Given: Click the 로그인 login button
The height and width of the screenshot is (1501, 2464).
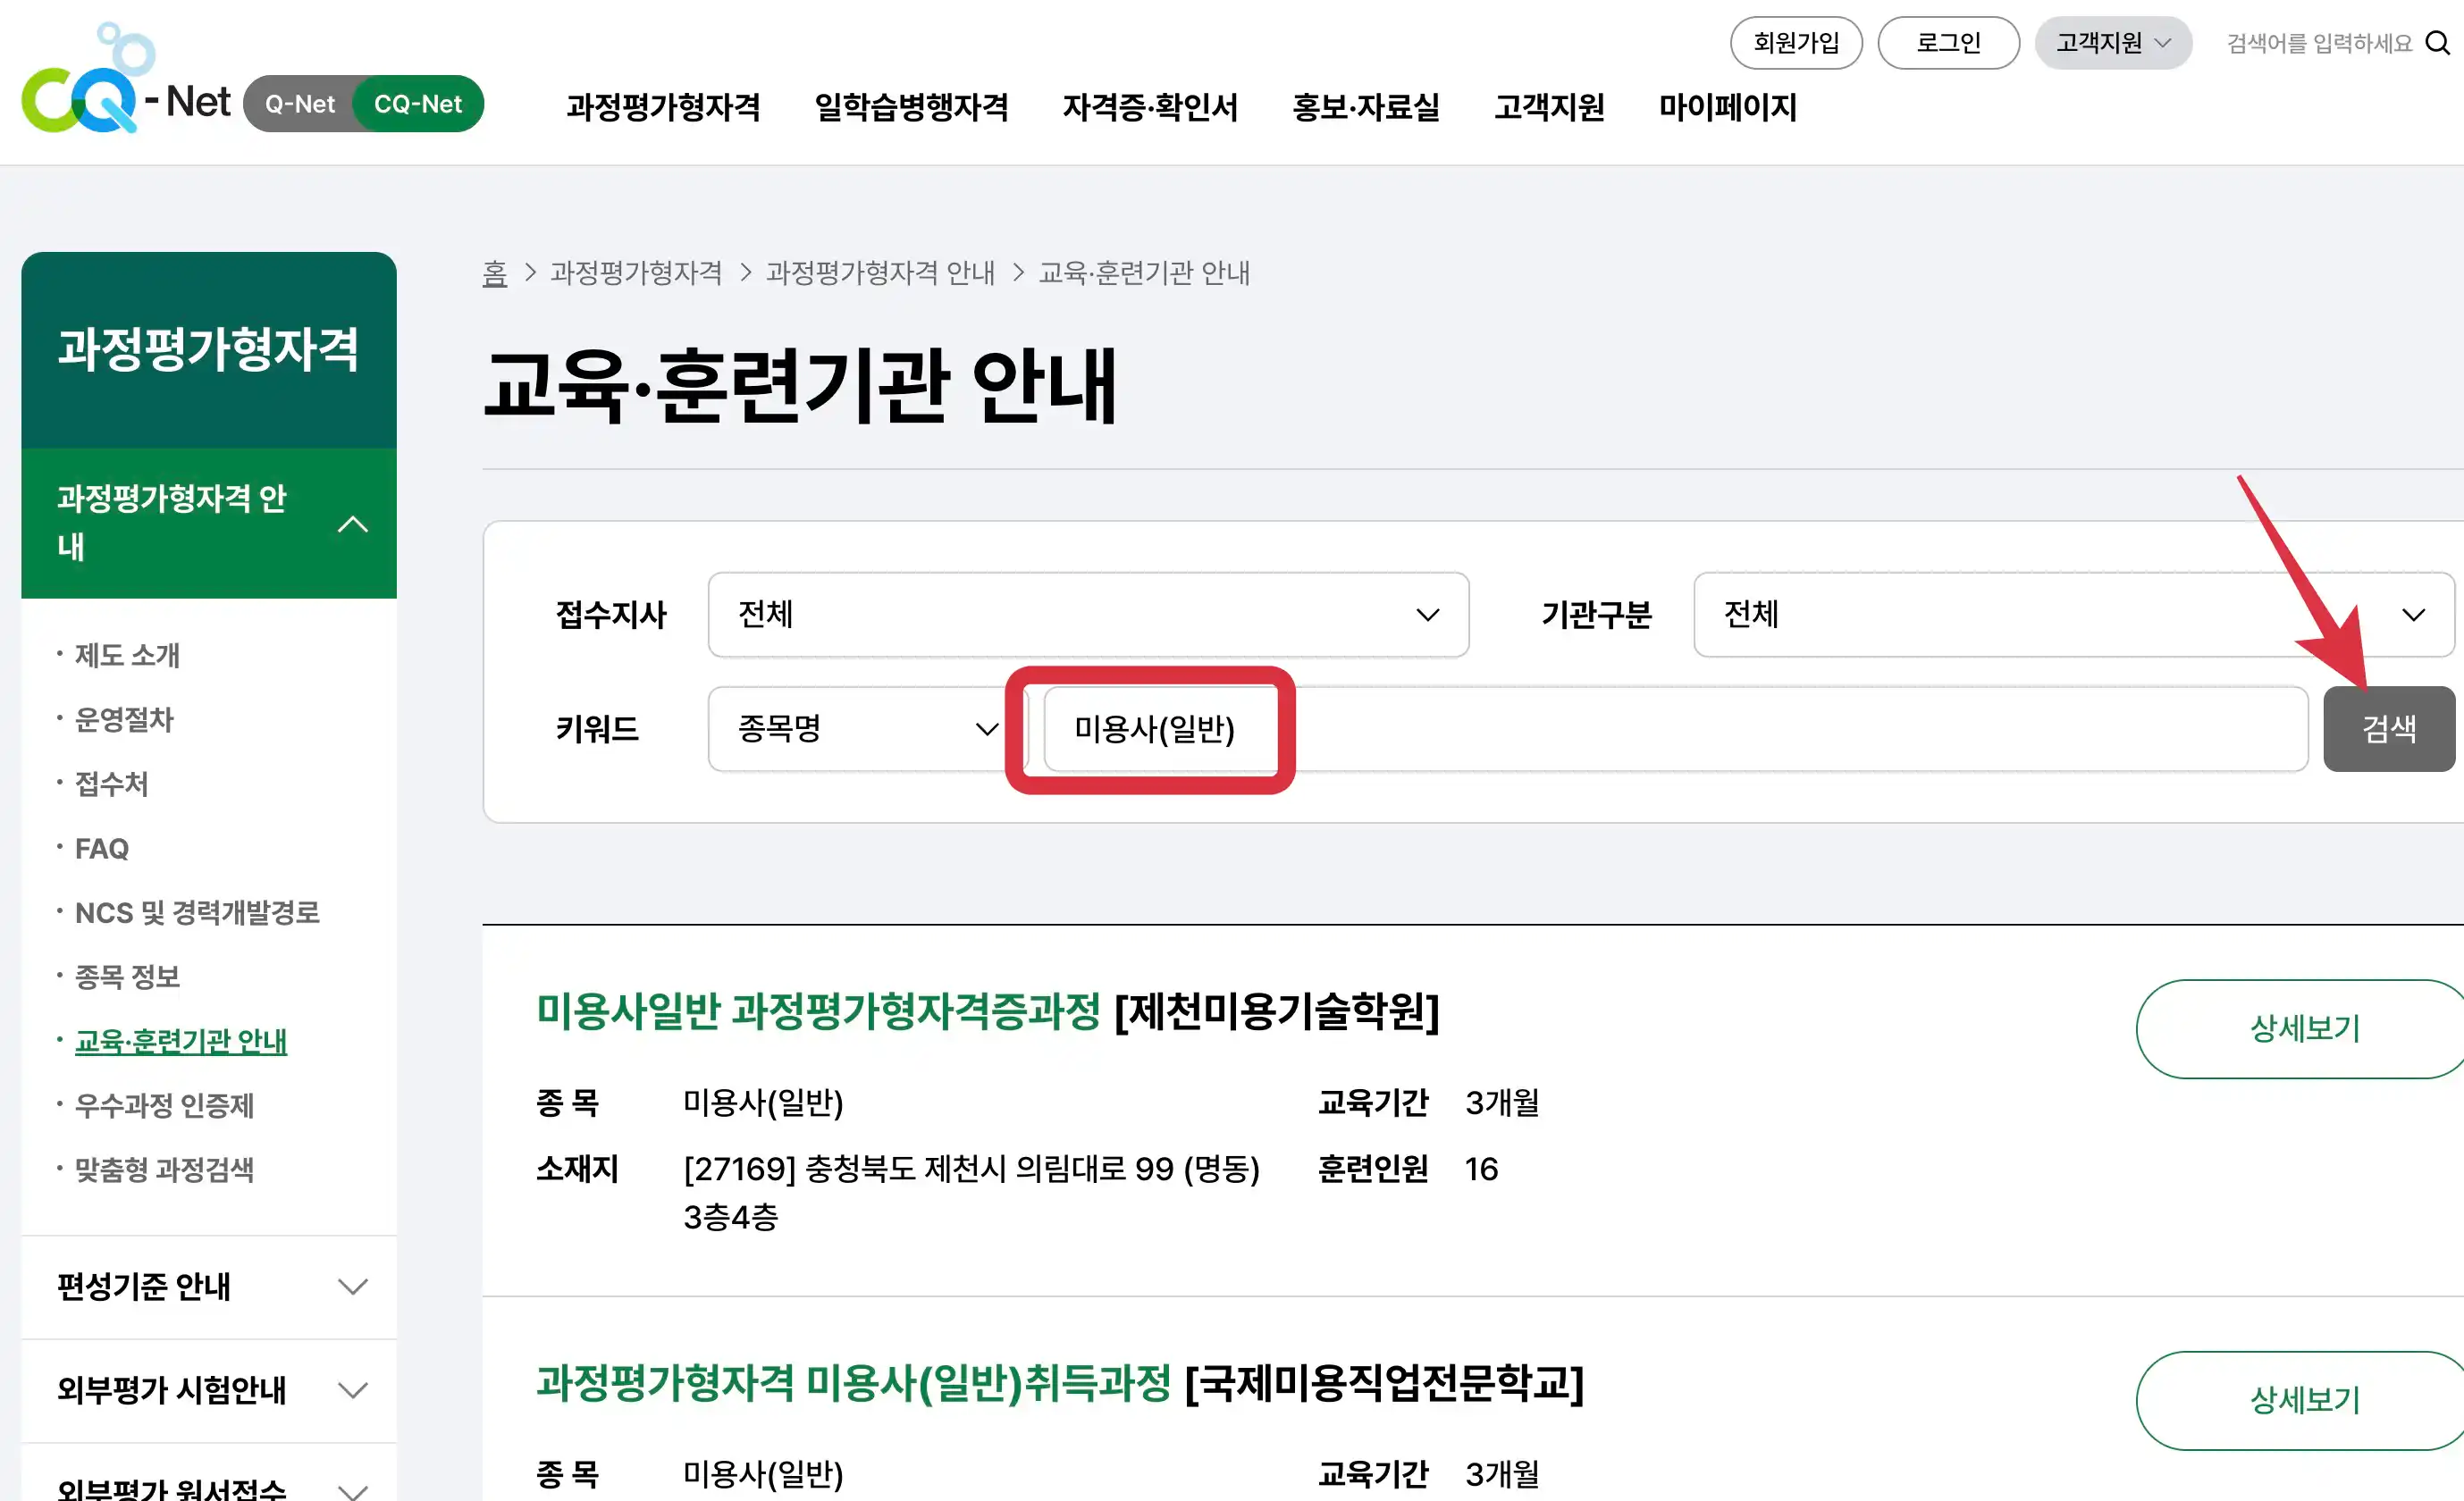Looking at the screenshot, I should (x=1948, y=42).
